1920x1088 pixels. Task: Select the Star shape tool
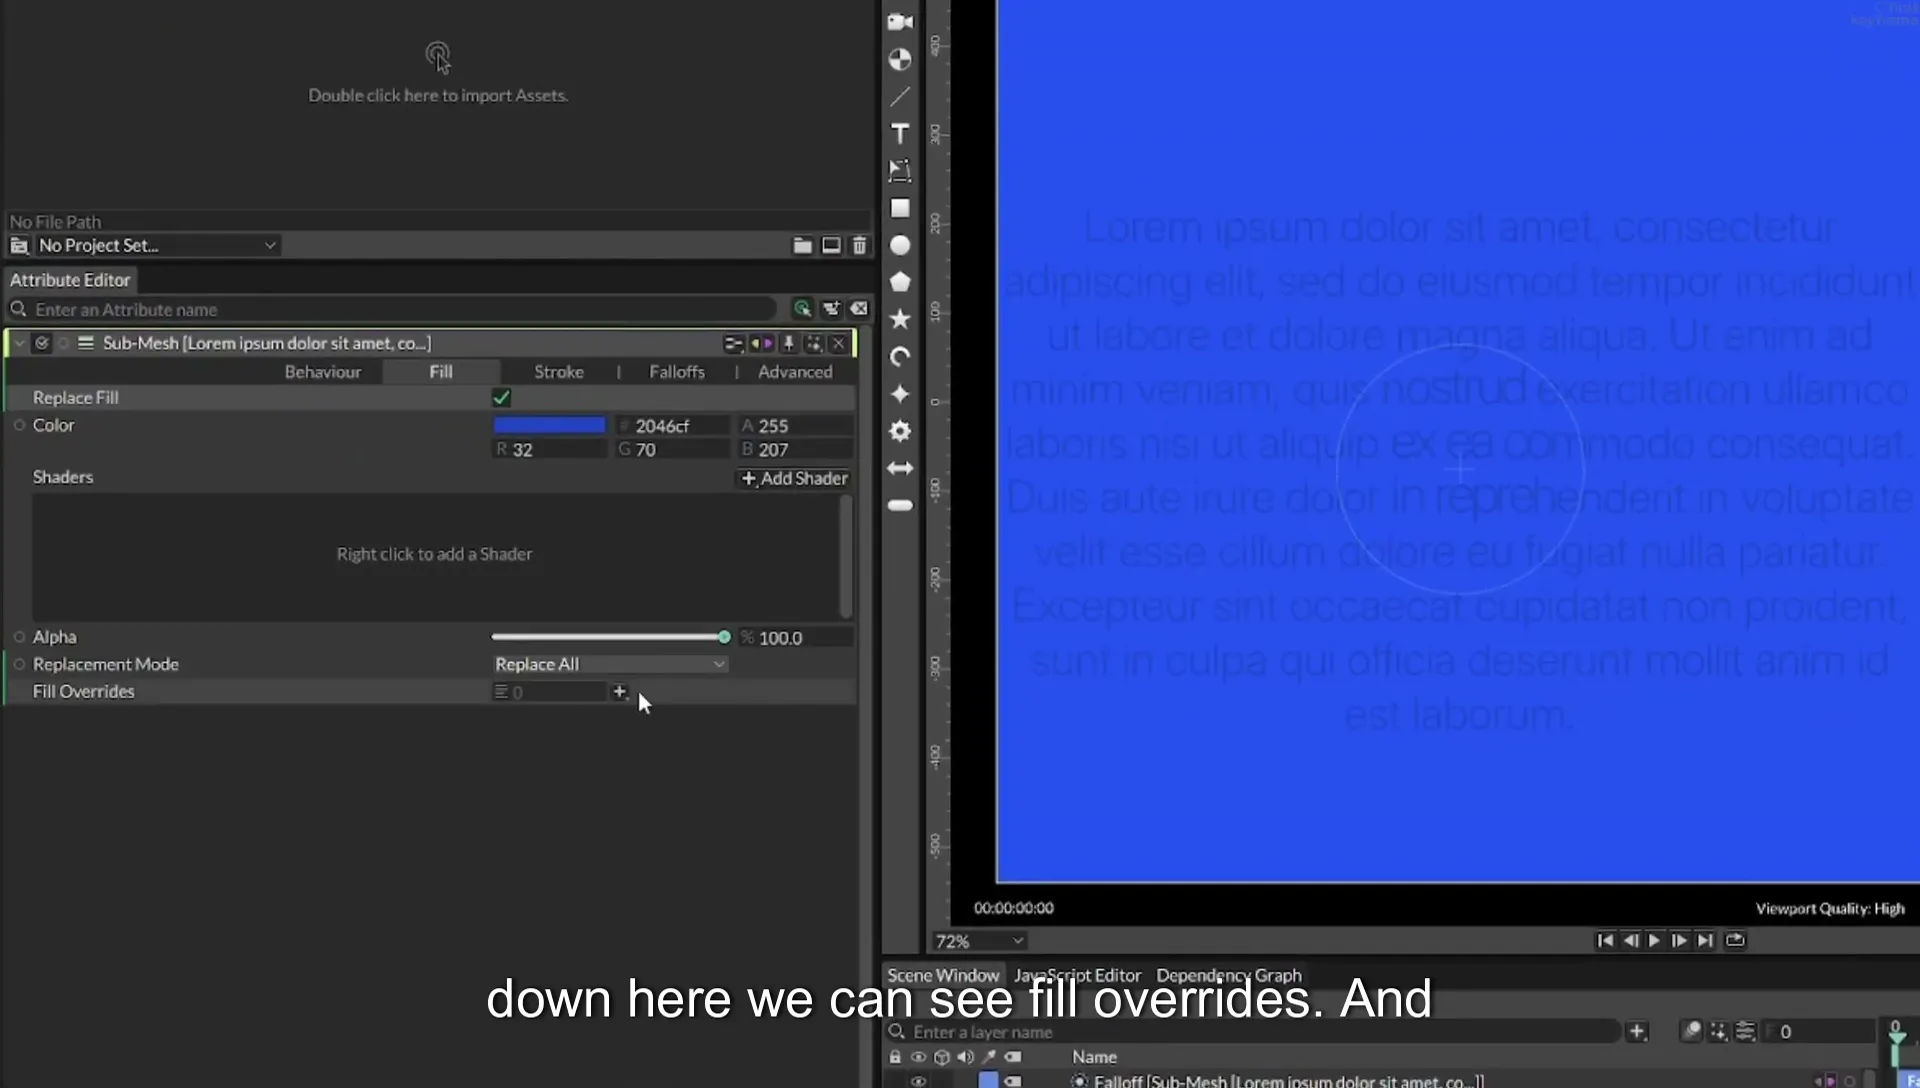pyautogui.click(x=900, y=319)
